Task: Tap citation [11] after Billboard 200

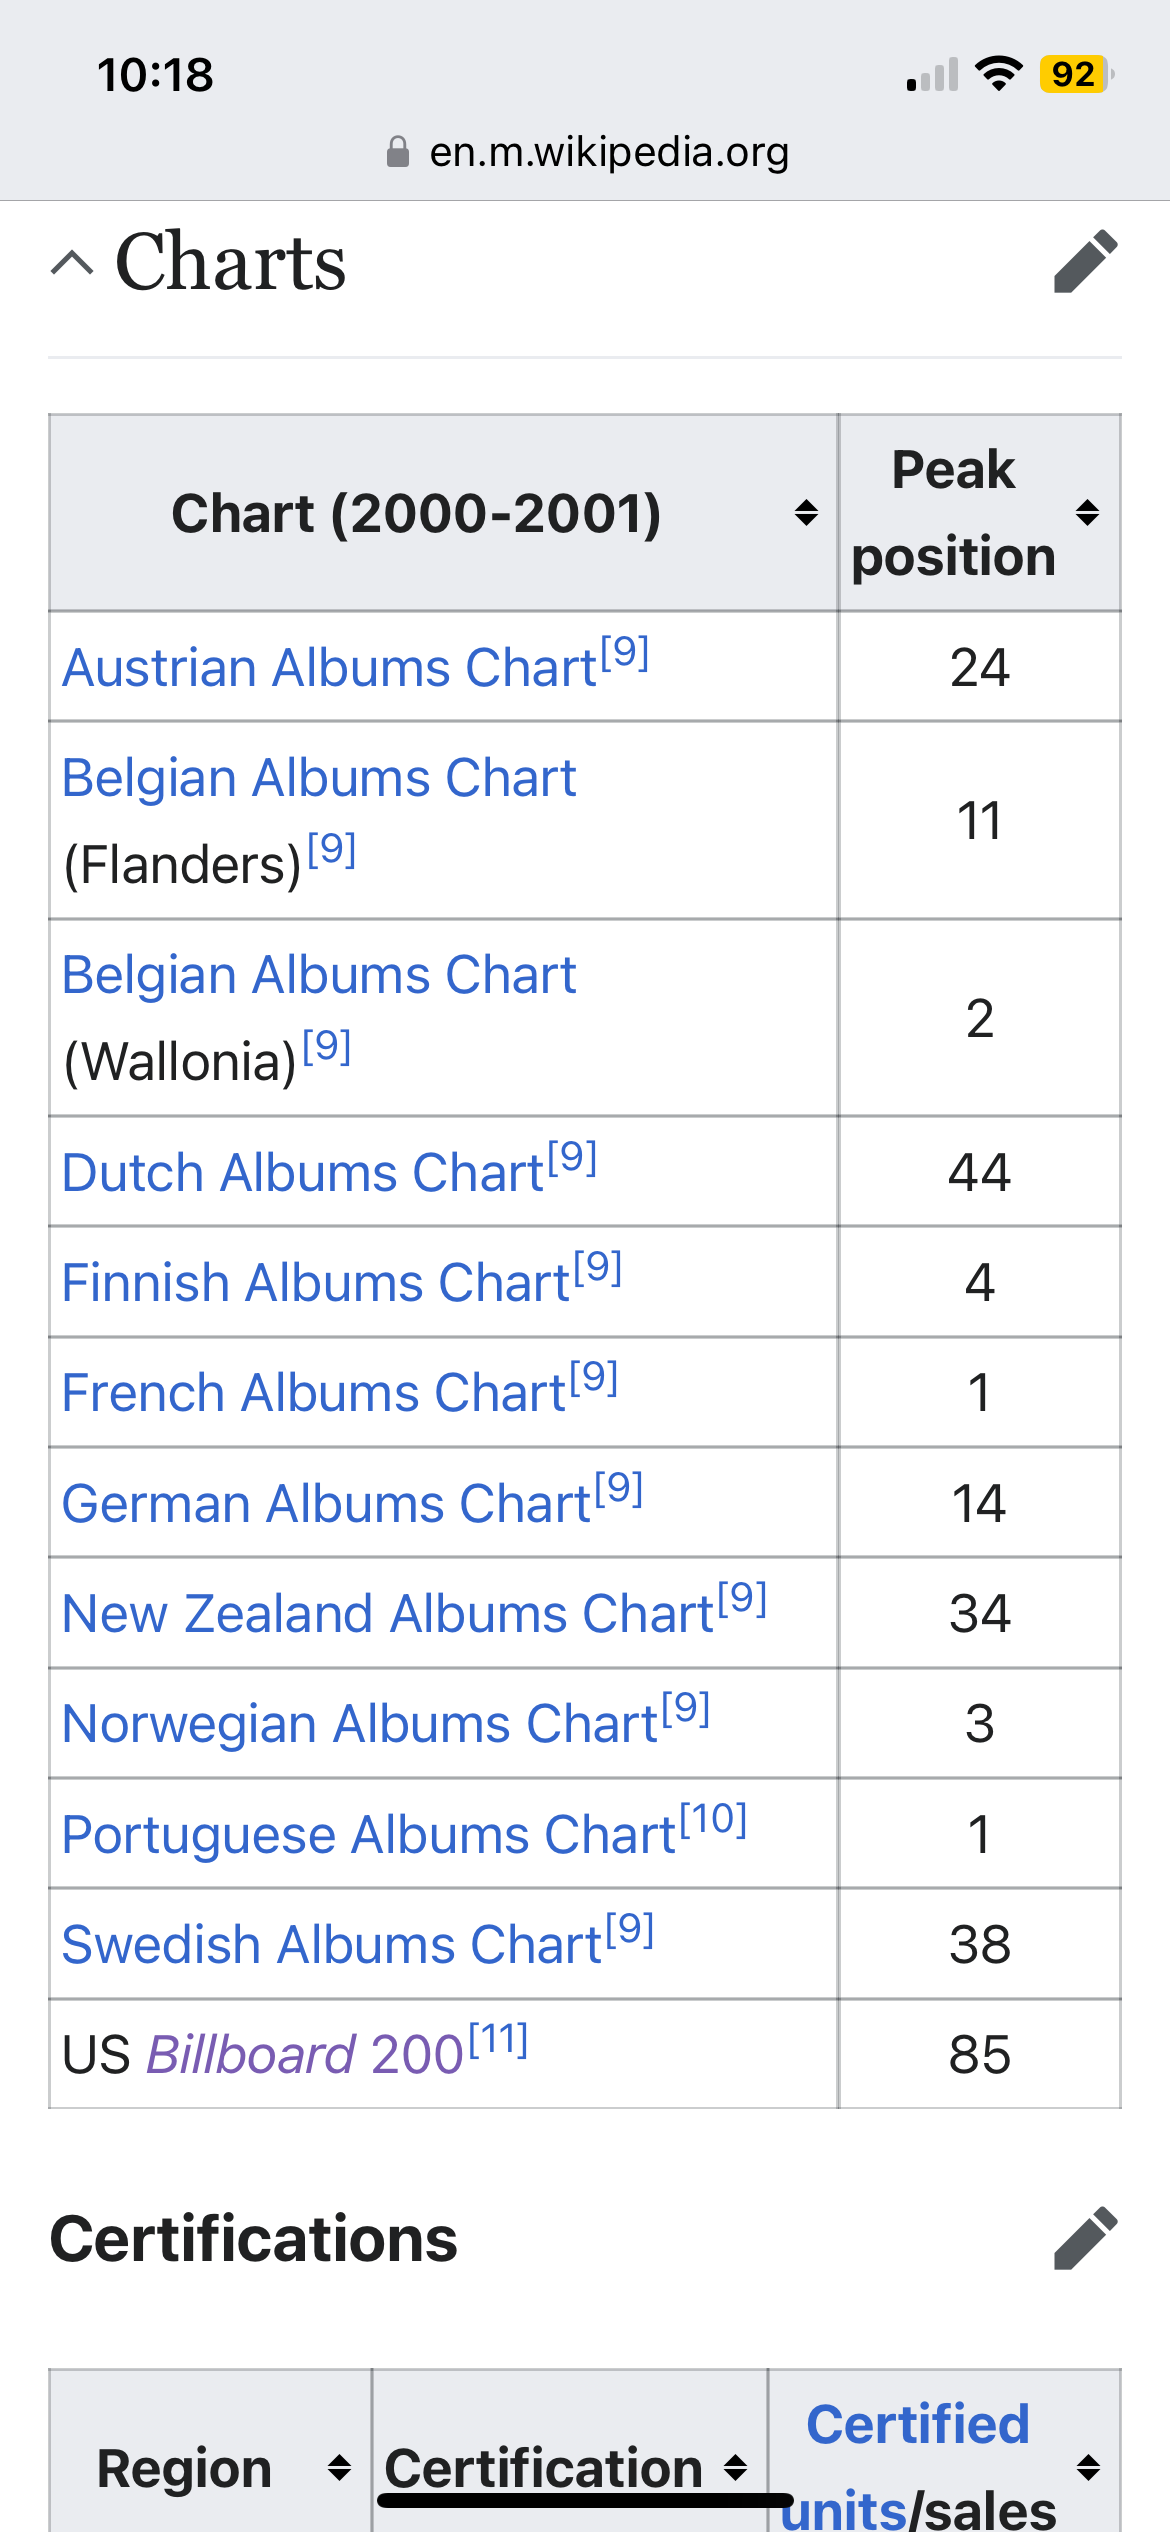Action: (499, 2040)
